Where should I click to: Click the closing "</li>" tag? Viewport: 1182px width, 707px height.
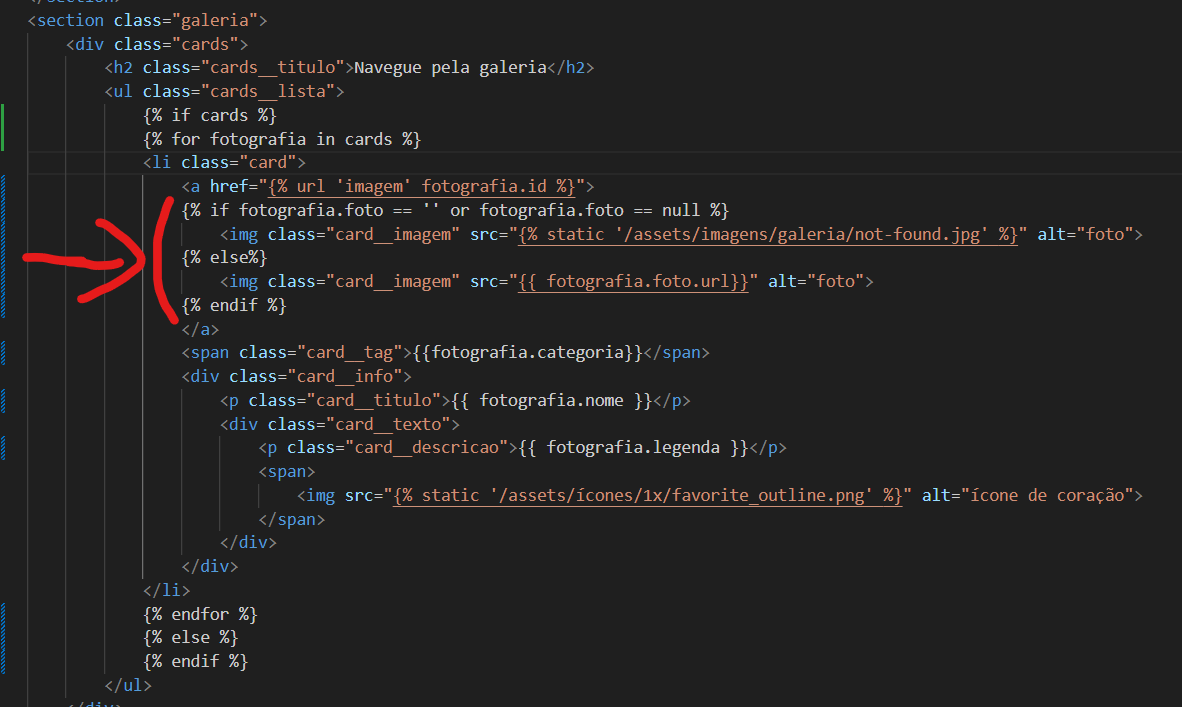pyautogui.click(x=167, y=590)
